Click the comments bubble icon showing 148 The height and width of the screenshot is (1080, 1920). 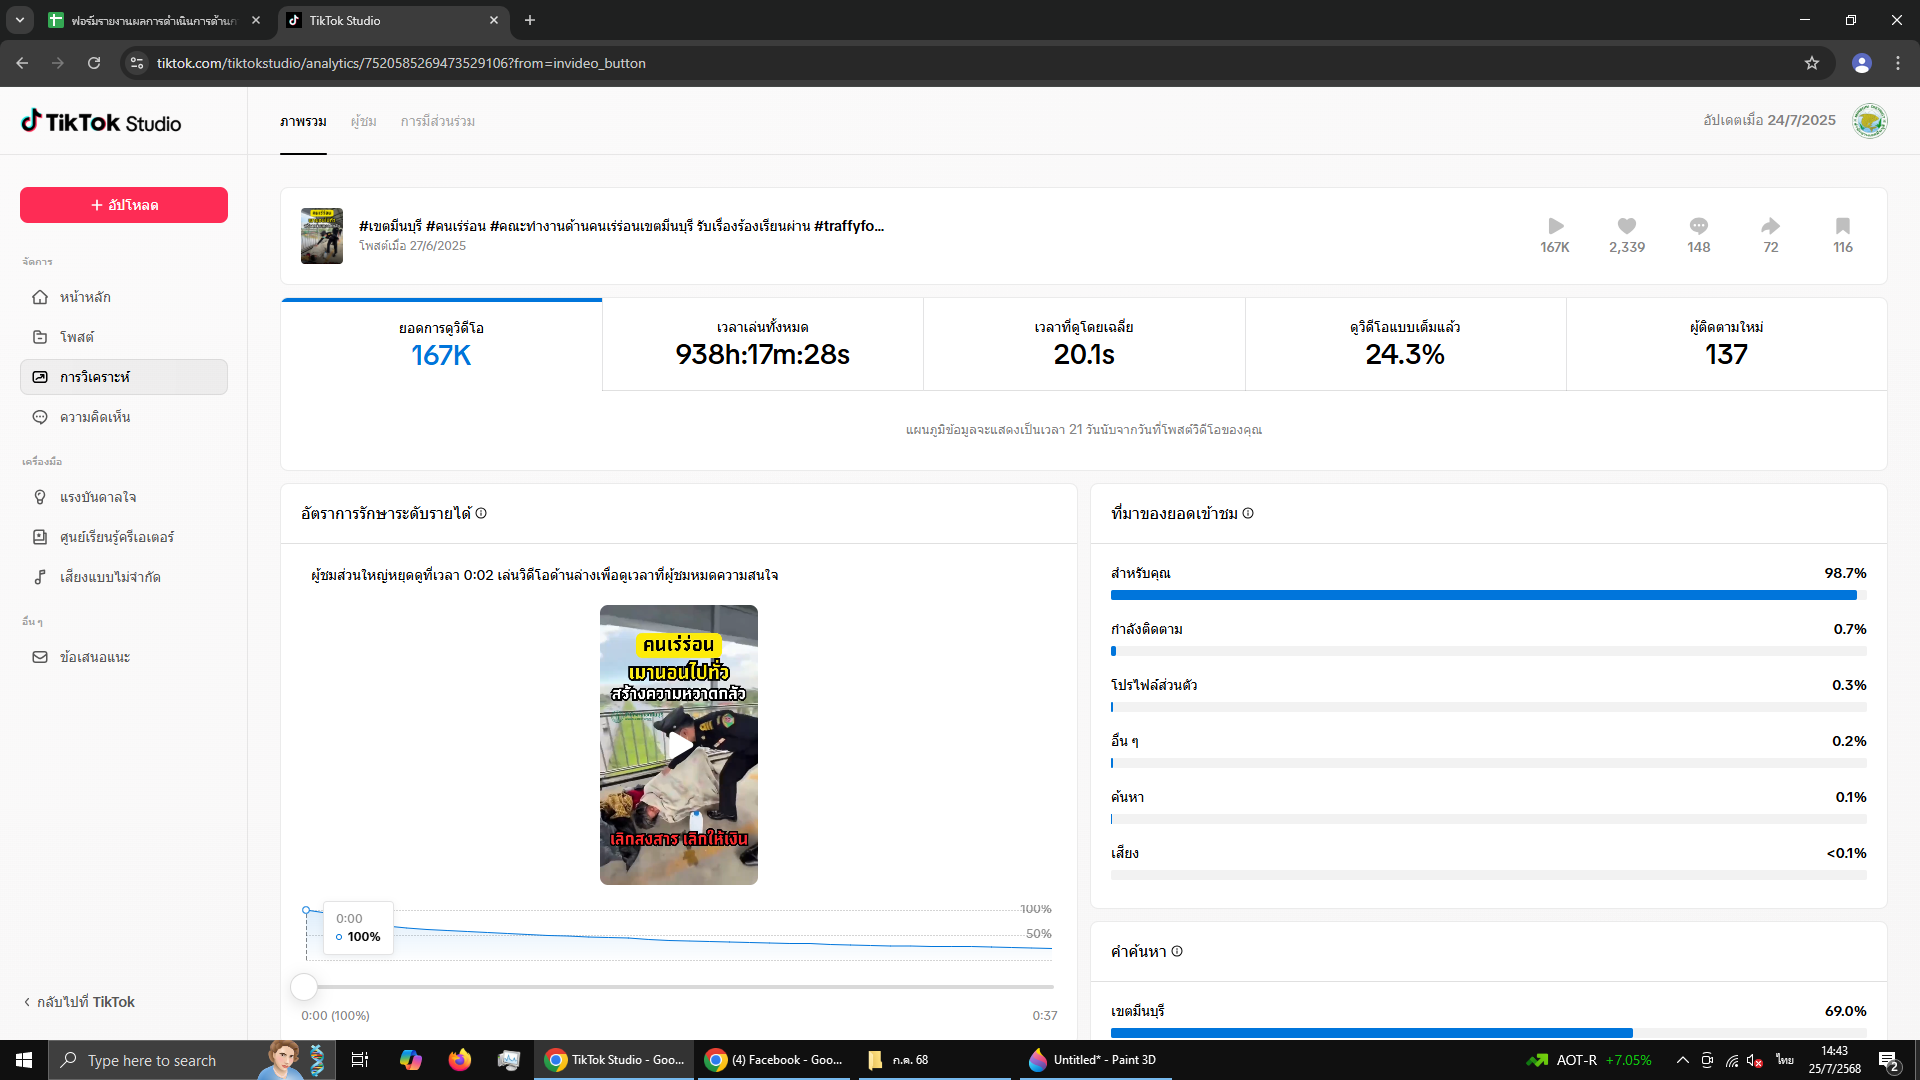pyautogui.click(x=1699, y=226)
